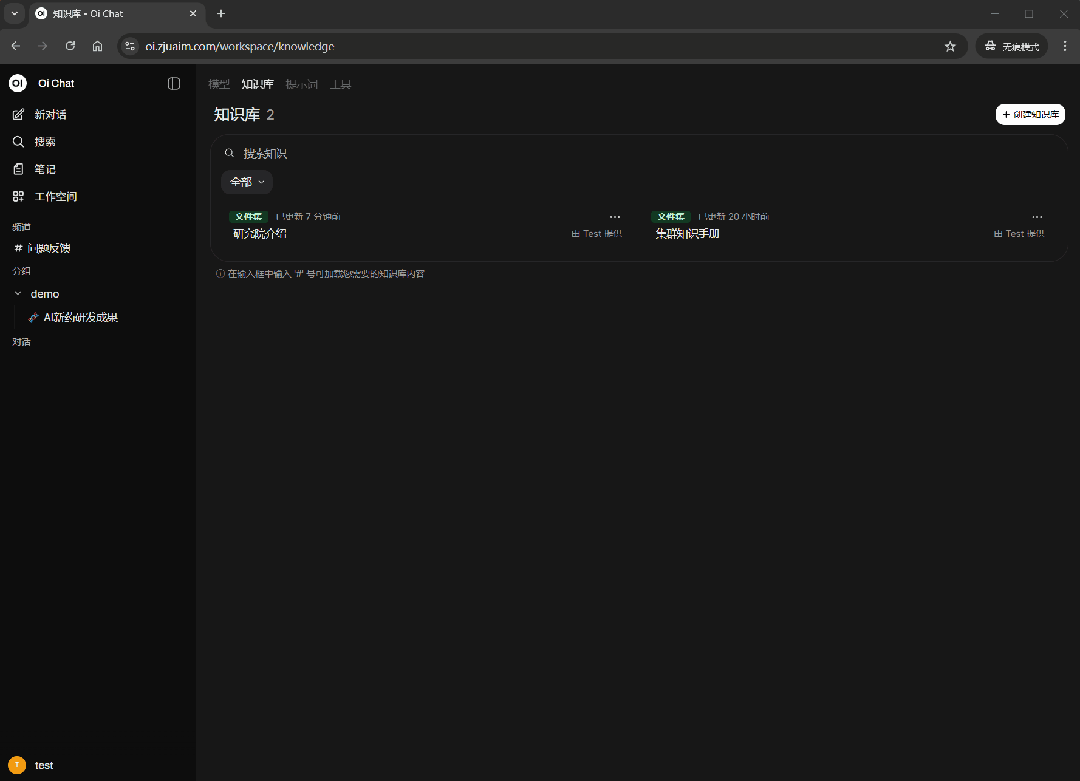
Task: Open more menu on 7-minutes-ago card
Action: tap(615, 216)
